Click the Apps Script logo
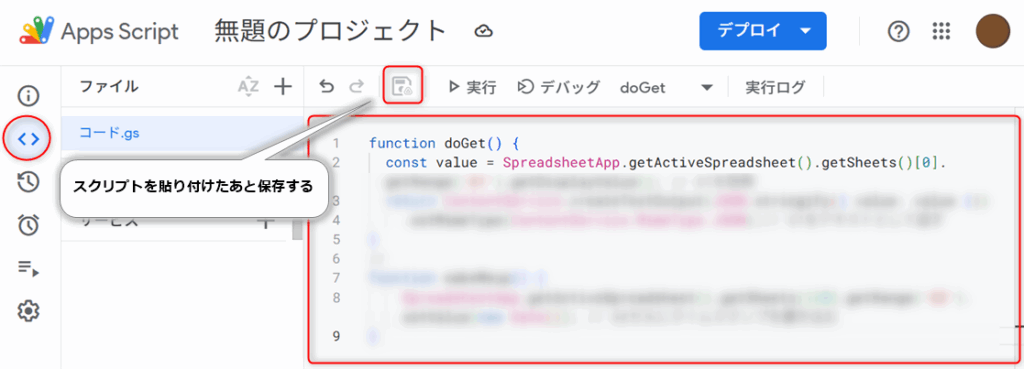Viewport: 1024px width, 369px height. (37, 31)
